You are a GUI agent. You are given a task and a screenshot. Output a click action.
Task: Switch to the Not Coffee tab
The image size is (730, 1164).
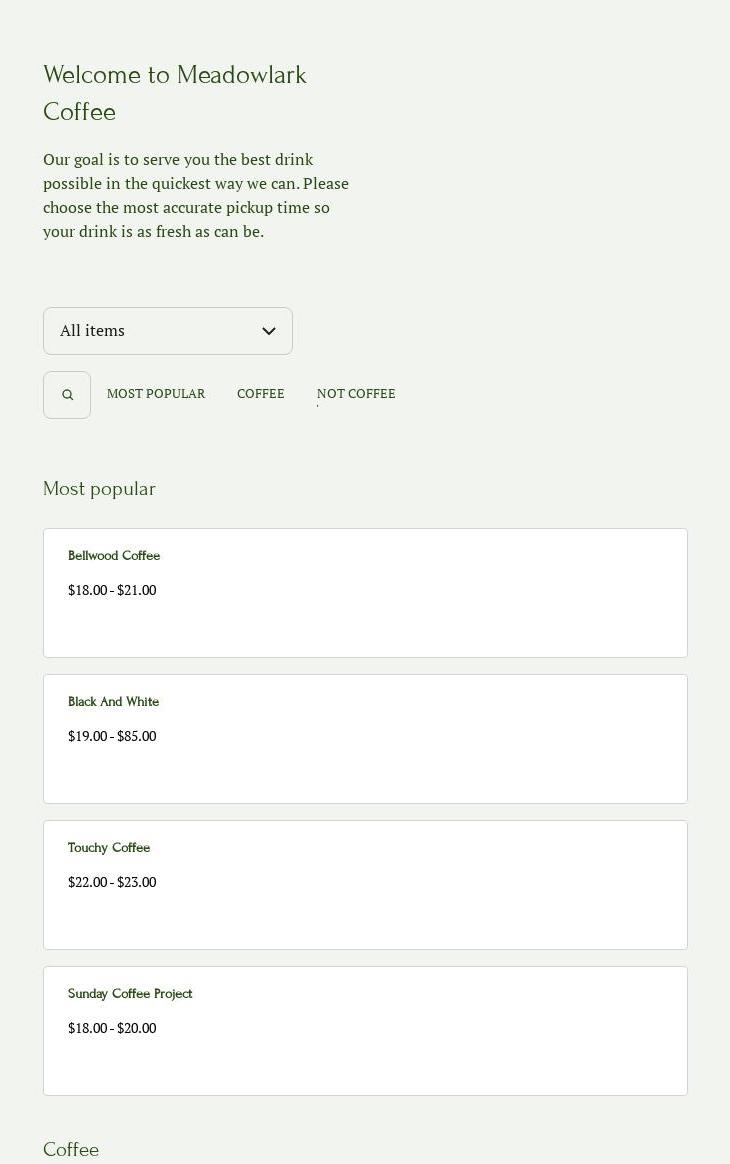point(356,394)
